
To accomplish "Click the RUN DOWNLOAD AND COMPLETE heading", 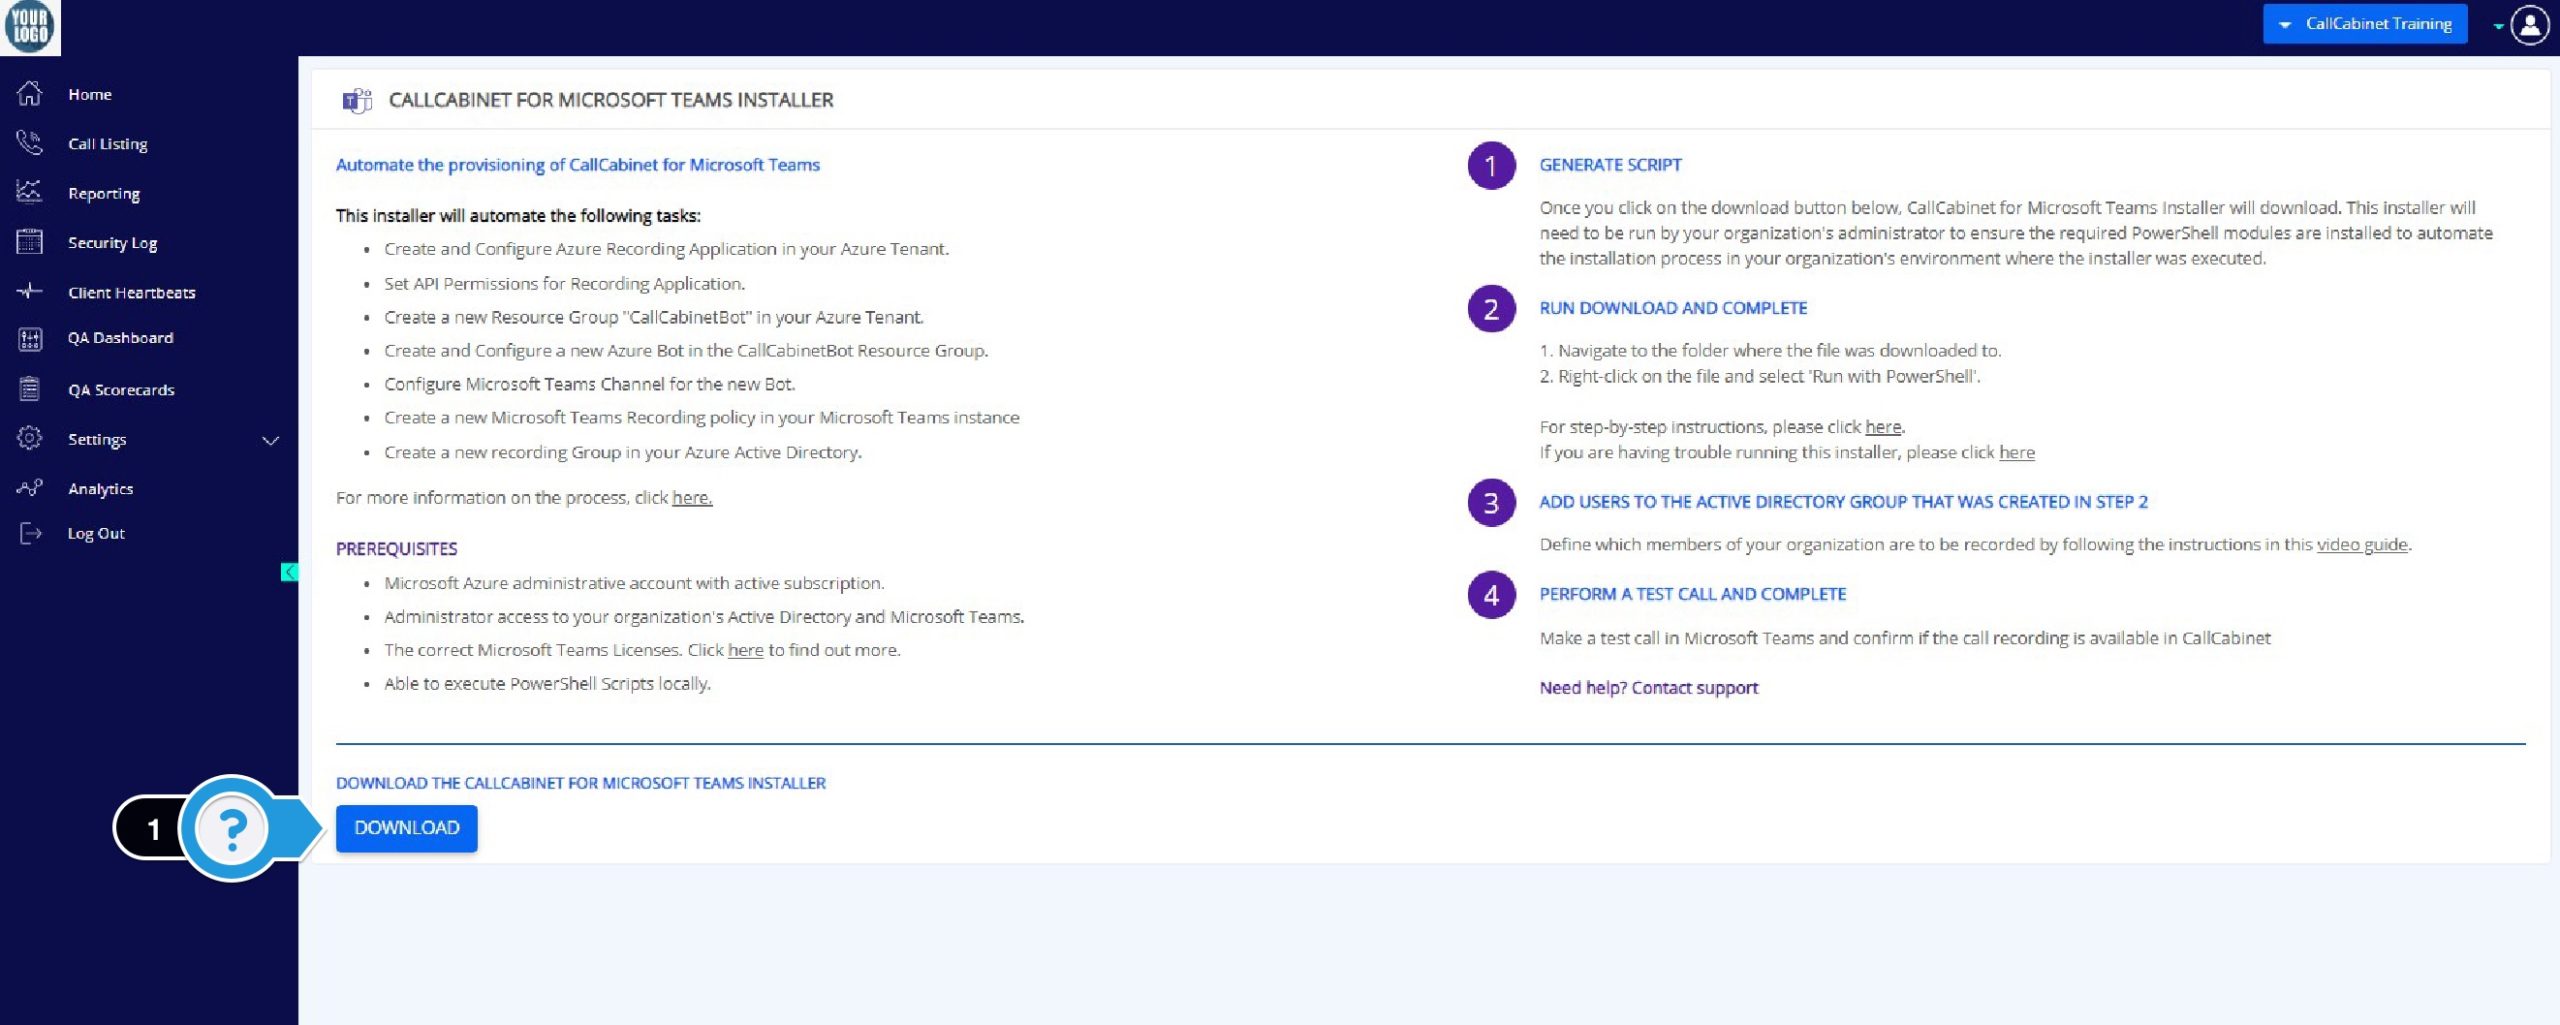I will pyautogui.click(x=1673, y=308).
